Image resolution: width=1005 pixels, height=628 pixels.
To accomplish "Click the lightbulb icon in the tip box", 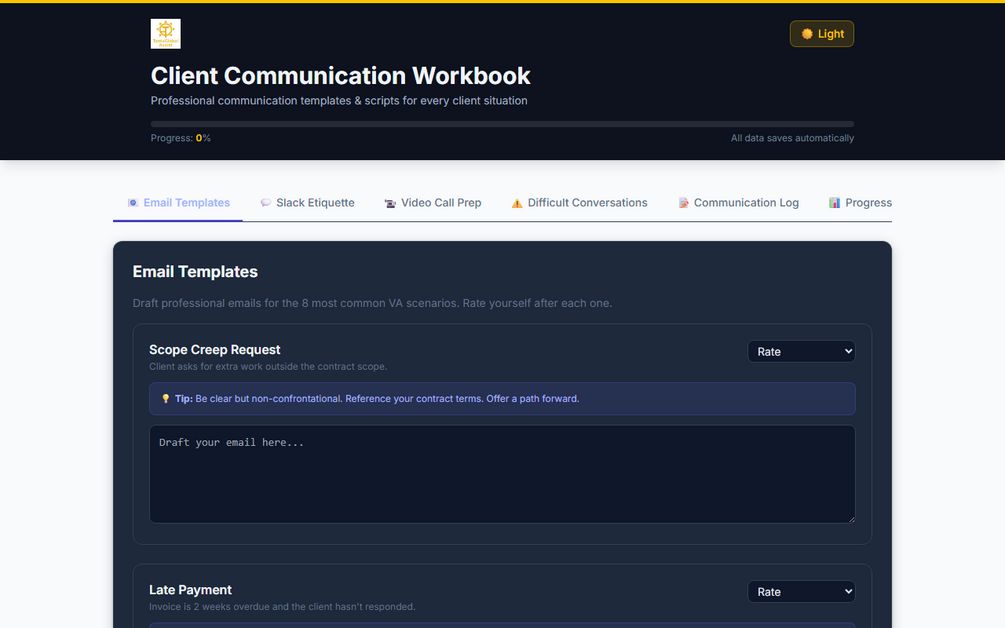I will coord(165,399).
